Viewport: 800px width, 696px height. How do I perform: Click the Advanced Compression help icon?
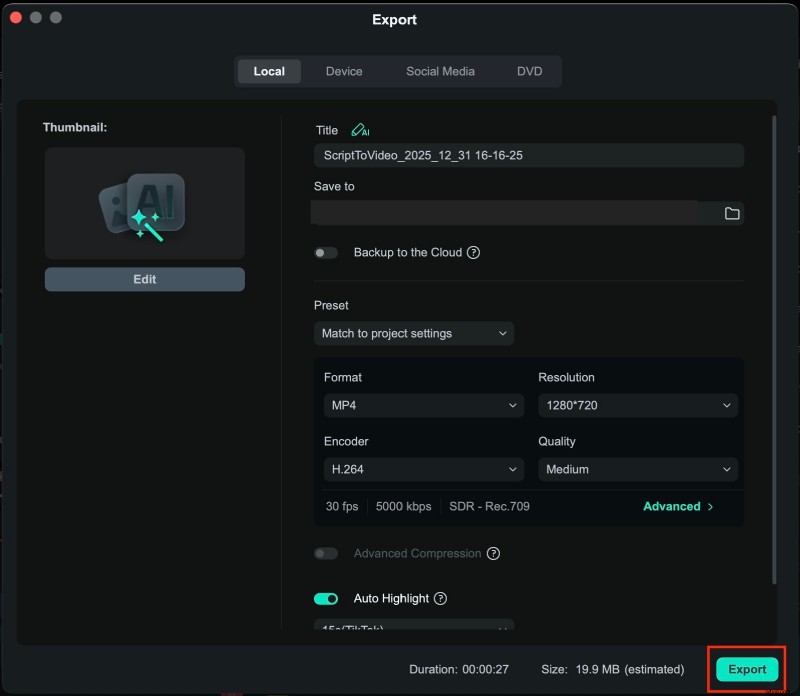[x=492, y=553]
